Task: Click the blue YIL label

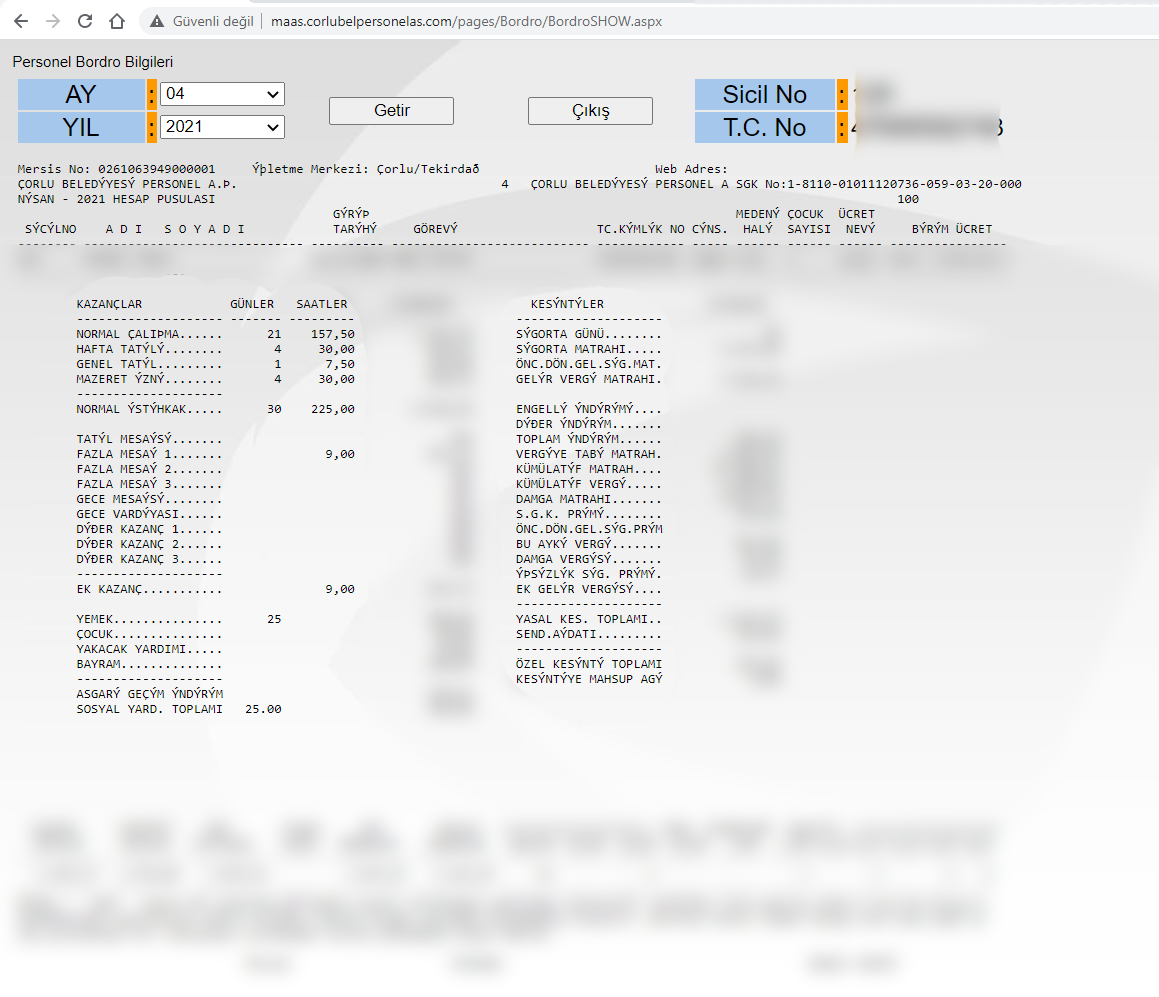Action: [x=81, y=128]
